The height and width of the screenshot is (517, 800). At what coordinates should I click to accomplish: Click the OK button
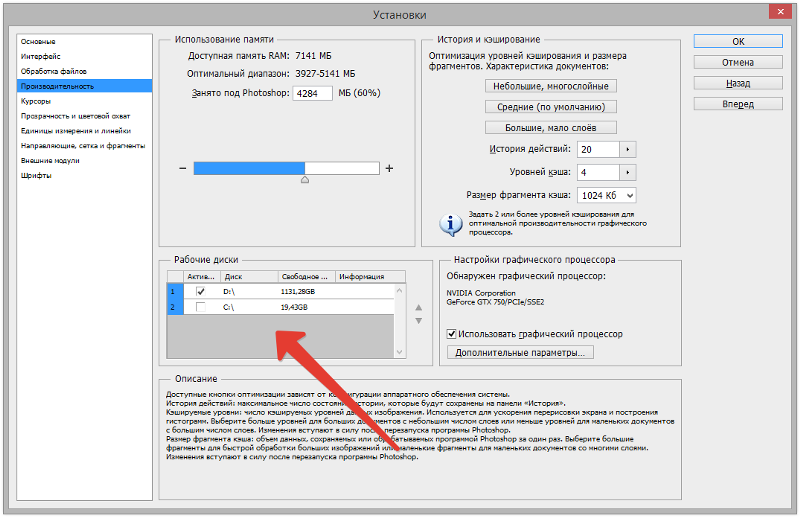pyautogui.click(x=738, y=41)
